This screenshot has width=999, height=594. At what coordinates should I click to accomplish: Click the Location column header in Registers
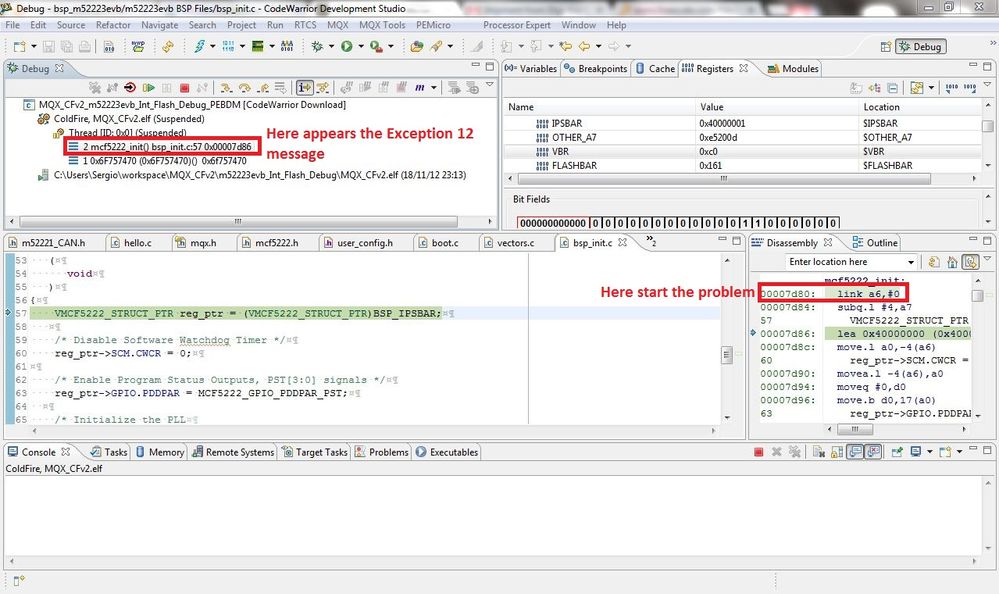point(881,107)
